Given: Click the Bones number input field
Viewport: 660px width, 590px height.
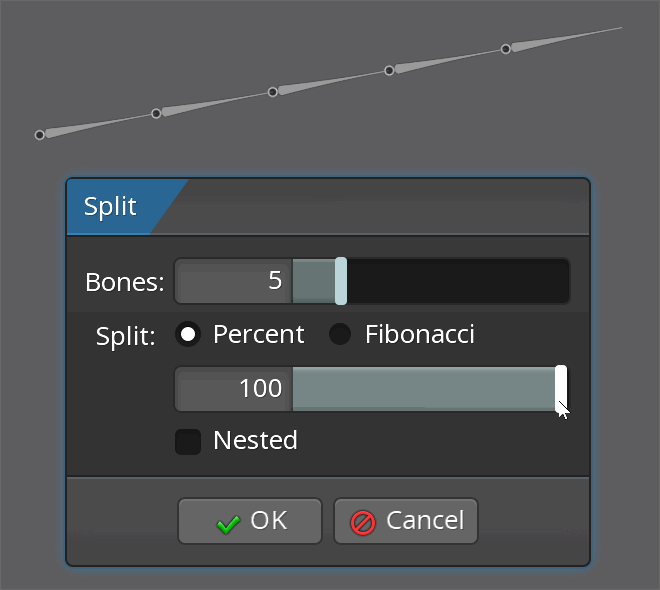Looking at the screenshot, I should (234, 281).
